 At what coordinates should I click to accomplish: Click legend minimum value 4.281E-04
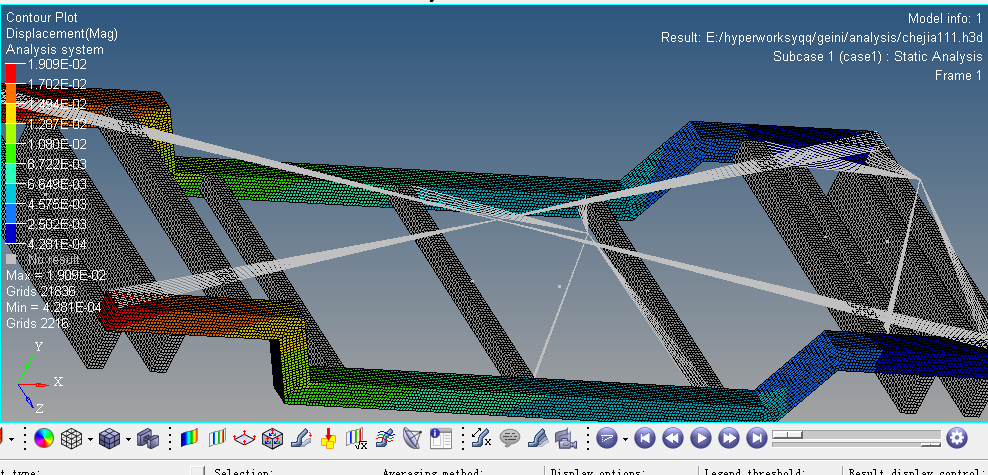(x=57, y=244)
